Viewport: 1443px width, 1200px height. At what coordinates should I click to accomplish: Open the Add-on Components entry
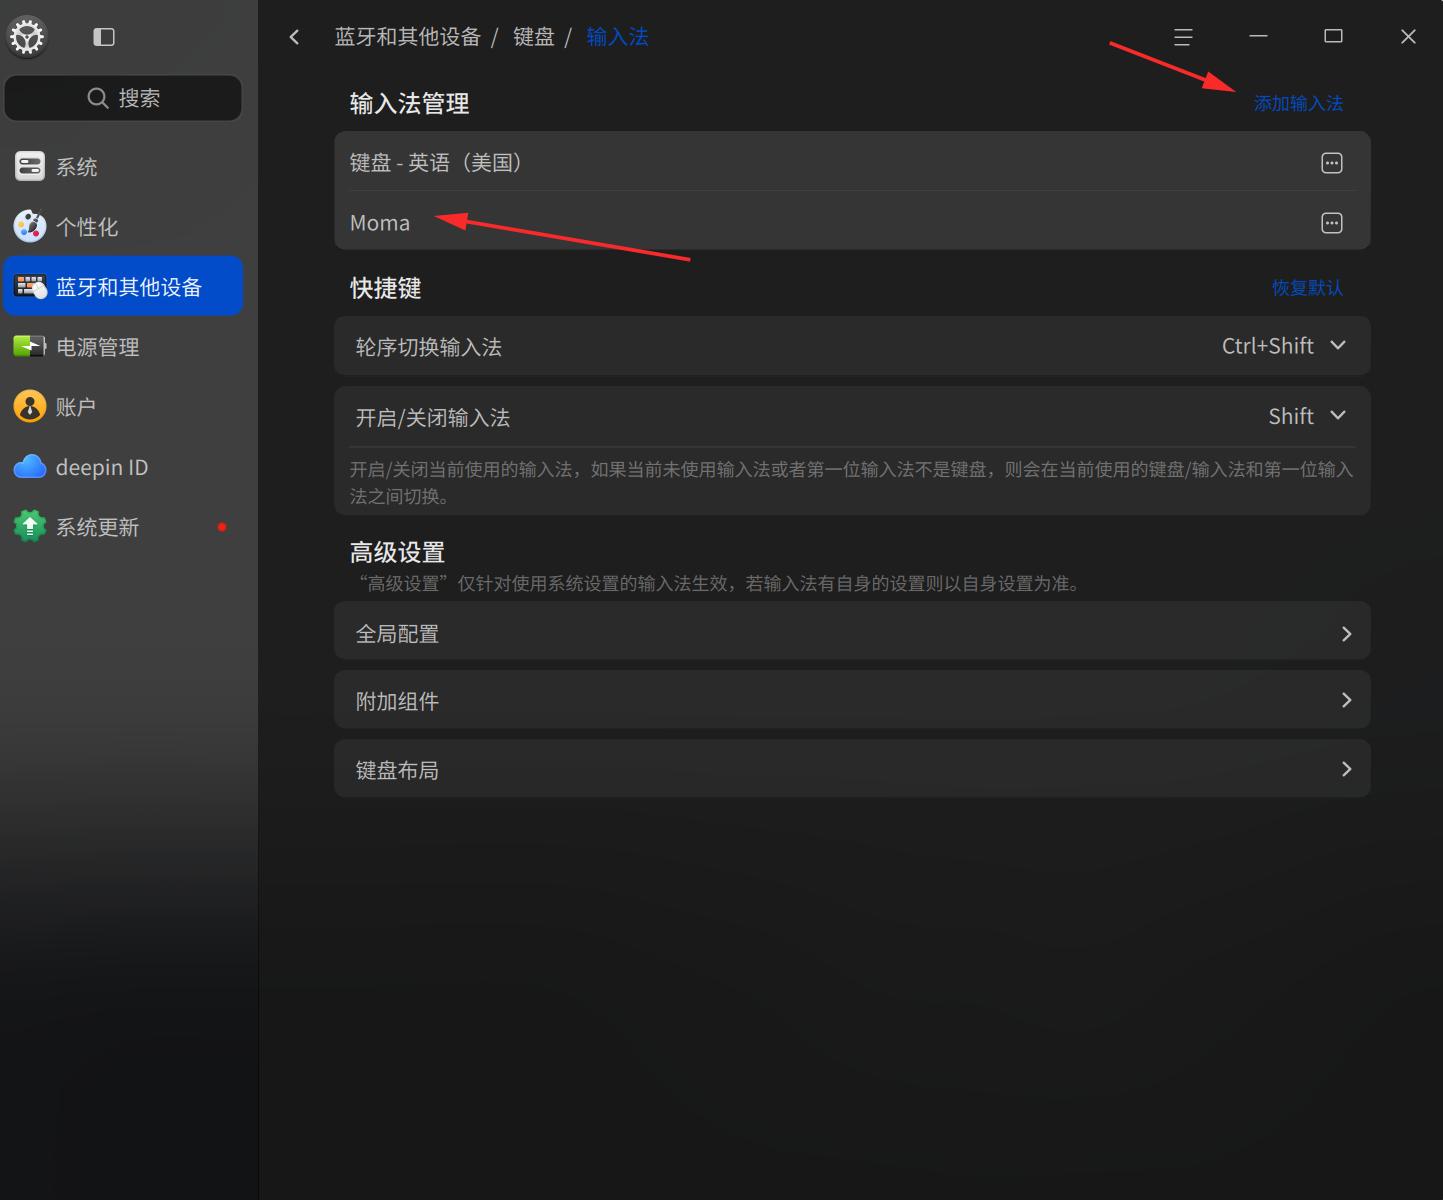click(x=852, y=700)
